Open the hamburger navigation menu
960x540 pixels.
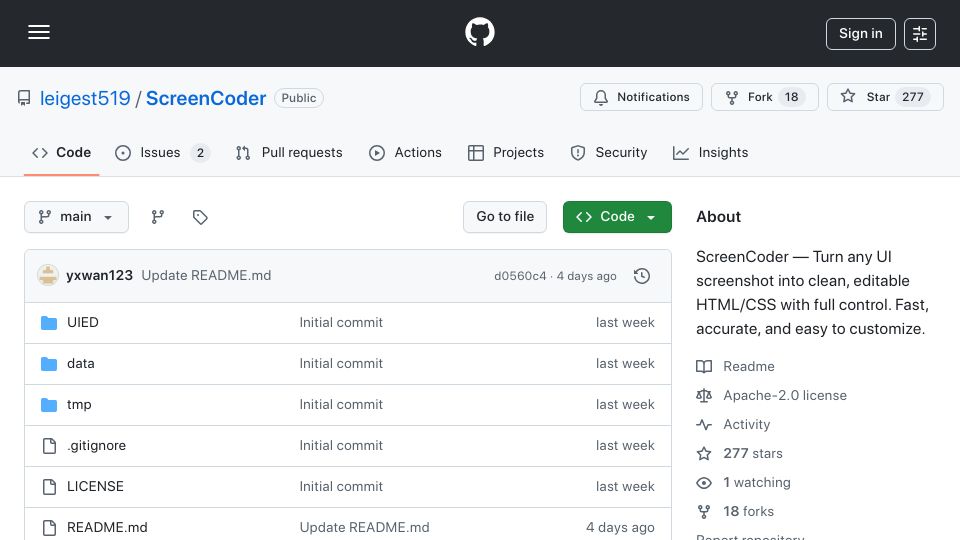[x=39, y=32]
